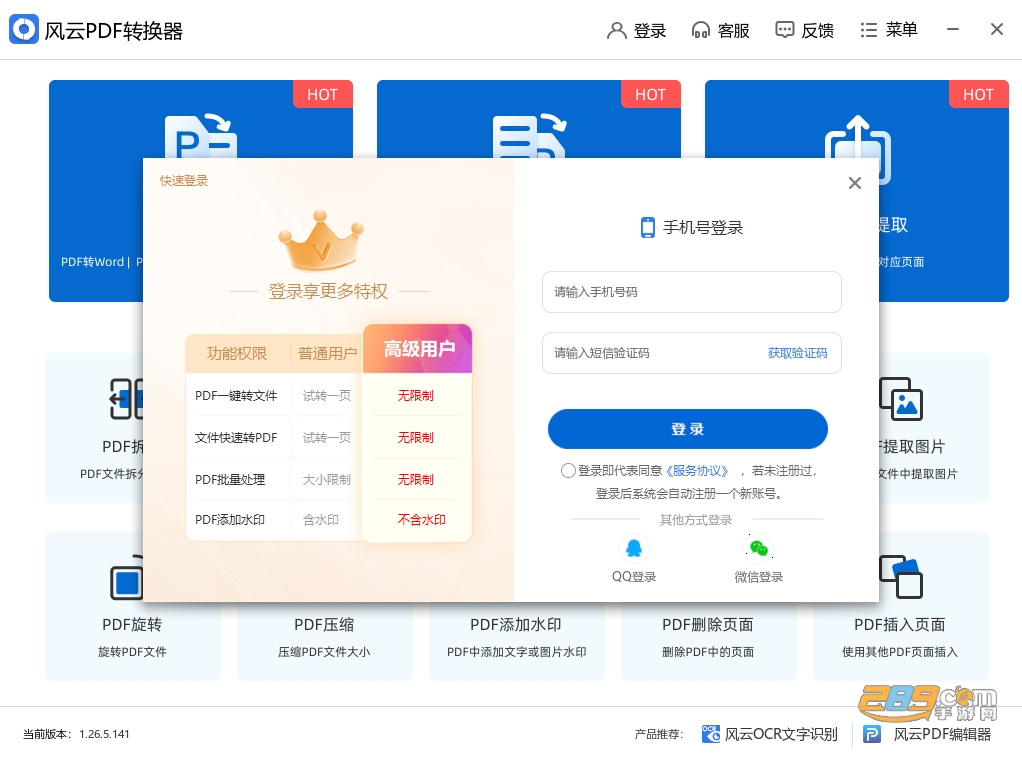Click the 风云PDF编辑器 icon
The image size is (1022, 761).
coord(872,734)
